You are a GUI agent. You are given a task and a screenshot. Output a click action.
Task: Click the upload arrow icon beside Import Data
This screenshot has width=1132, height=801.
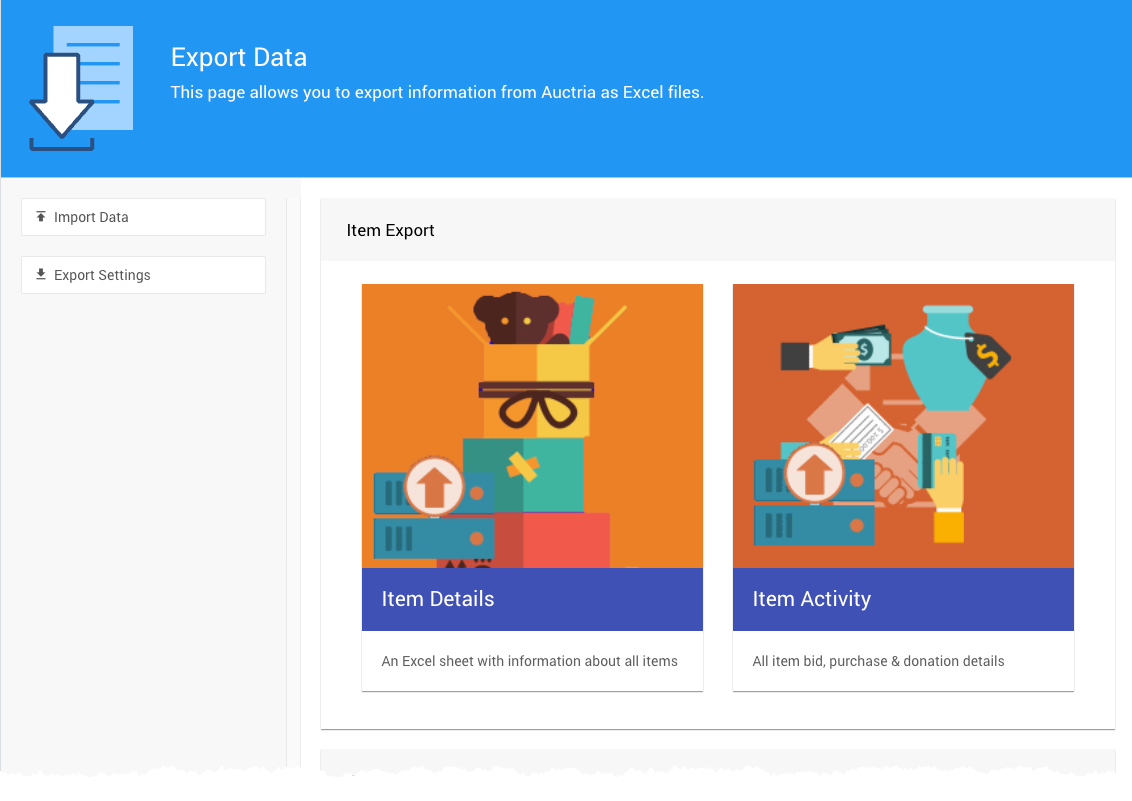[41, 216]
